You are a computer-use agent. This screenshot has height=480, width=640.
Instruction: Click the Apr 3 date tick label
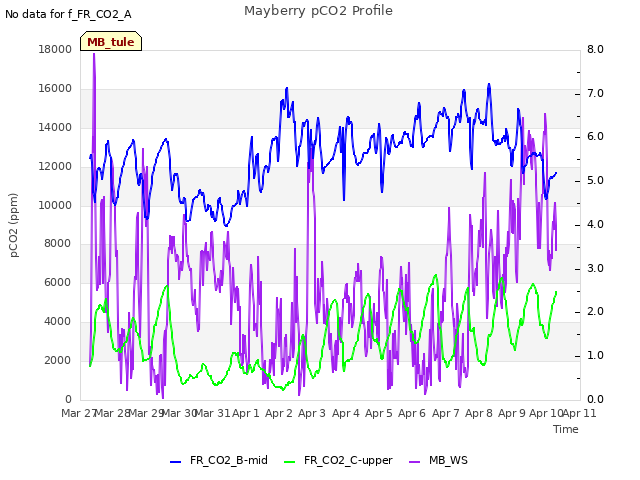click(x=312, y=413)
